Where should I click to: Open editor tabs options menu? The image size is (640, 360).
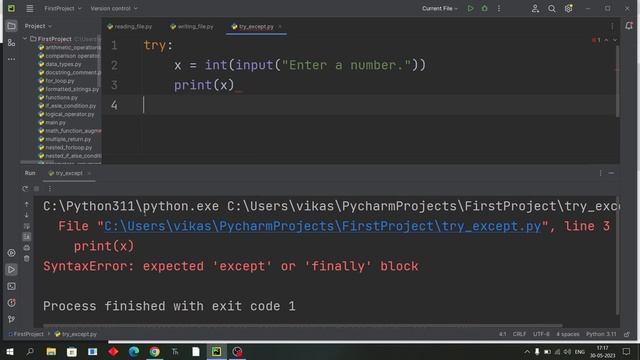click(612, 27)
